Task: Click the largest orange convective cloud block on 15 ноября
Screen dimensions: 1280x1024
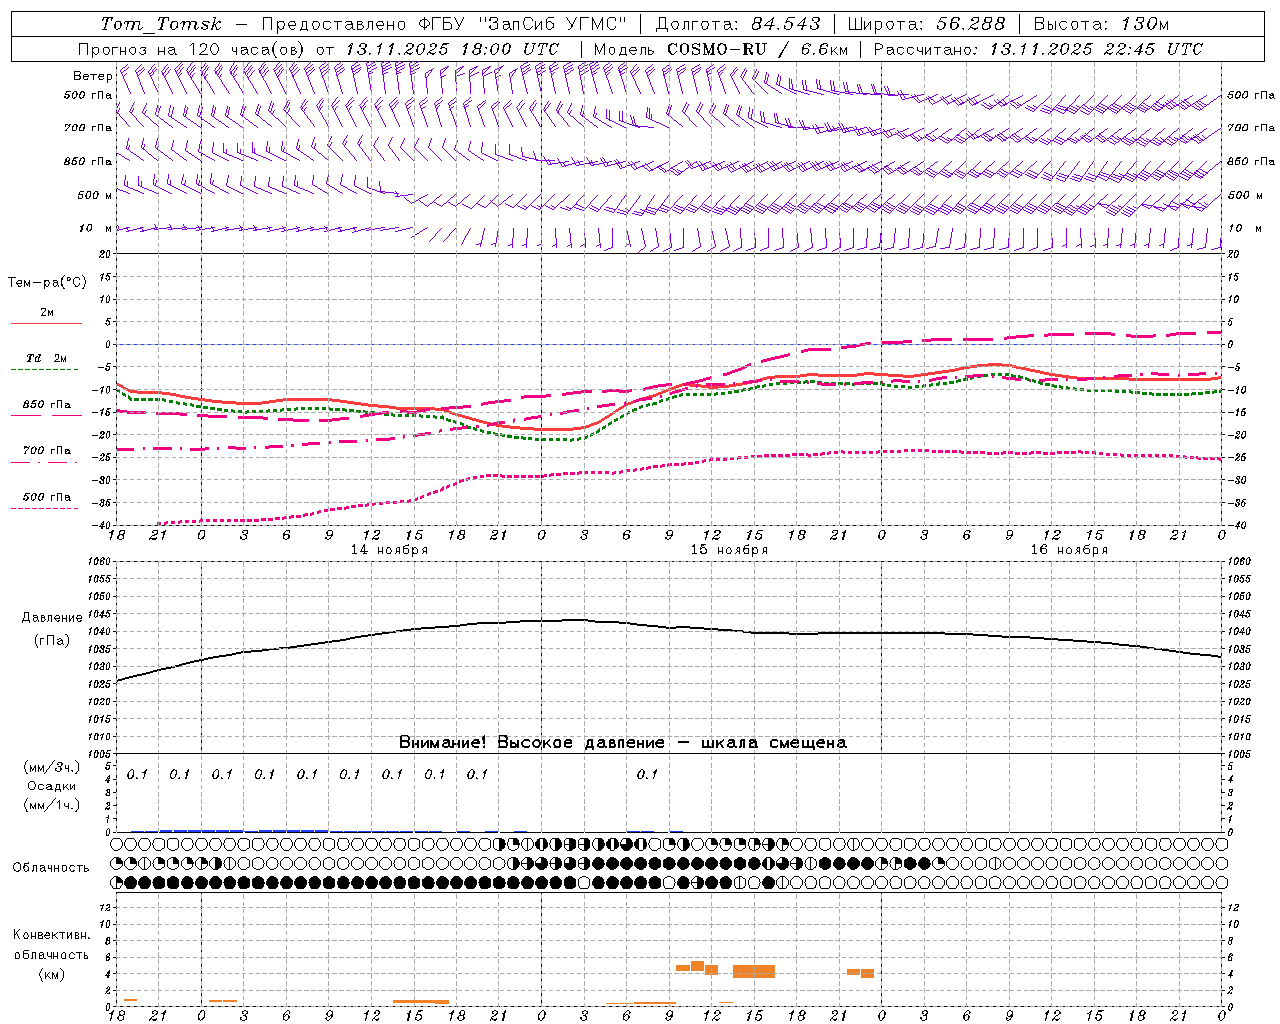Action: pyautogui.click(x=754, y=971)
